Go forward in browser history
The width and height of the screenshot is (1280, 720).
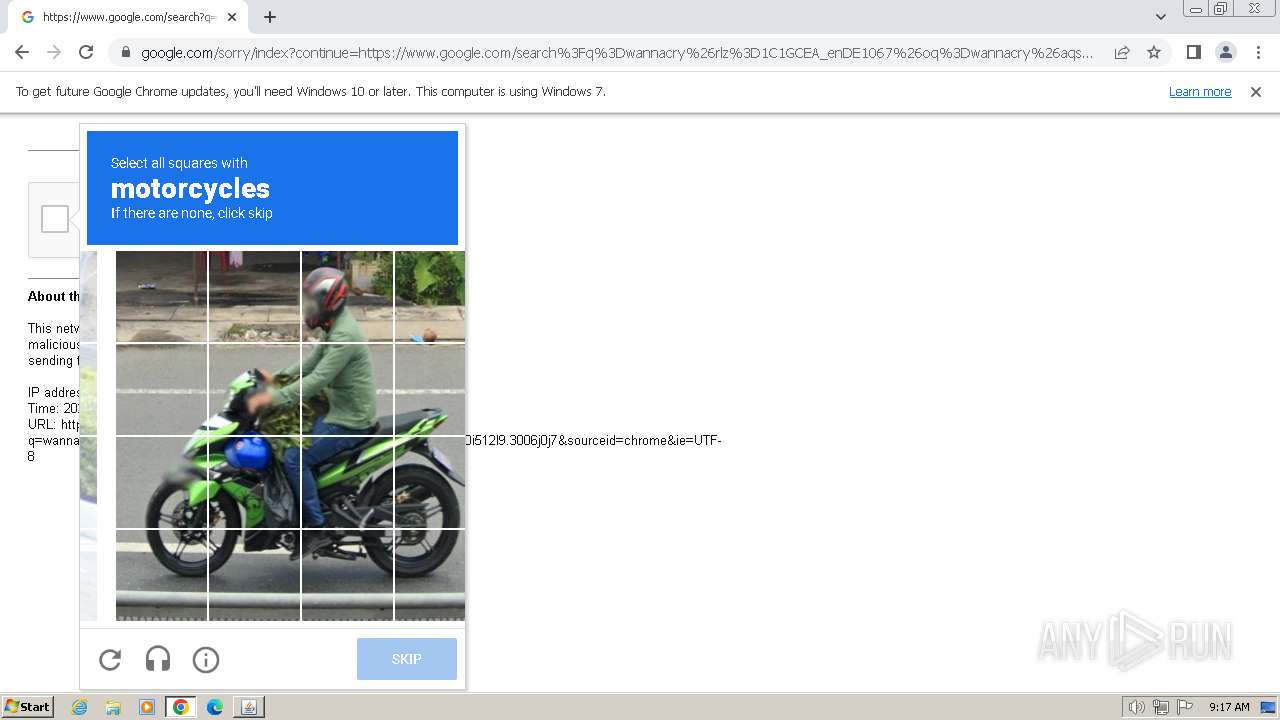[x=54, y=52]
